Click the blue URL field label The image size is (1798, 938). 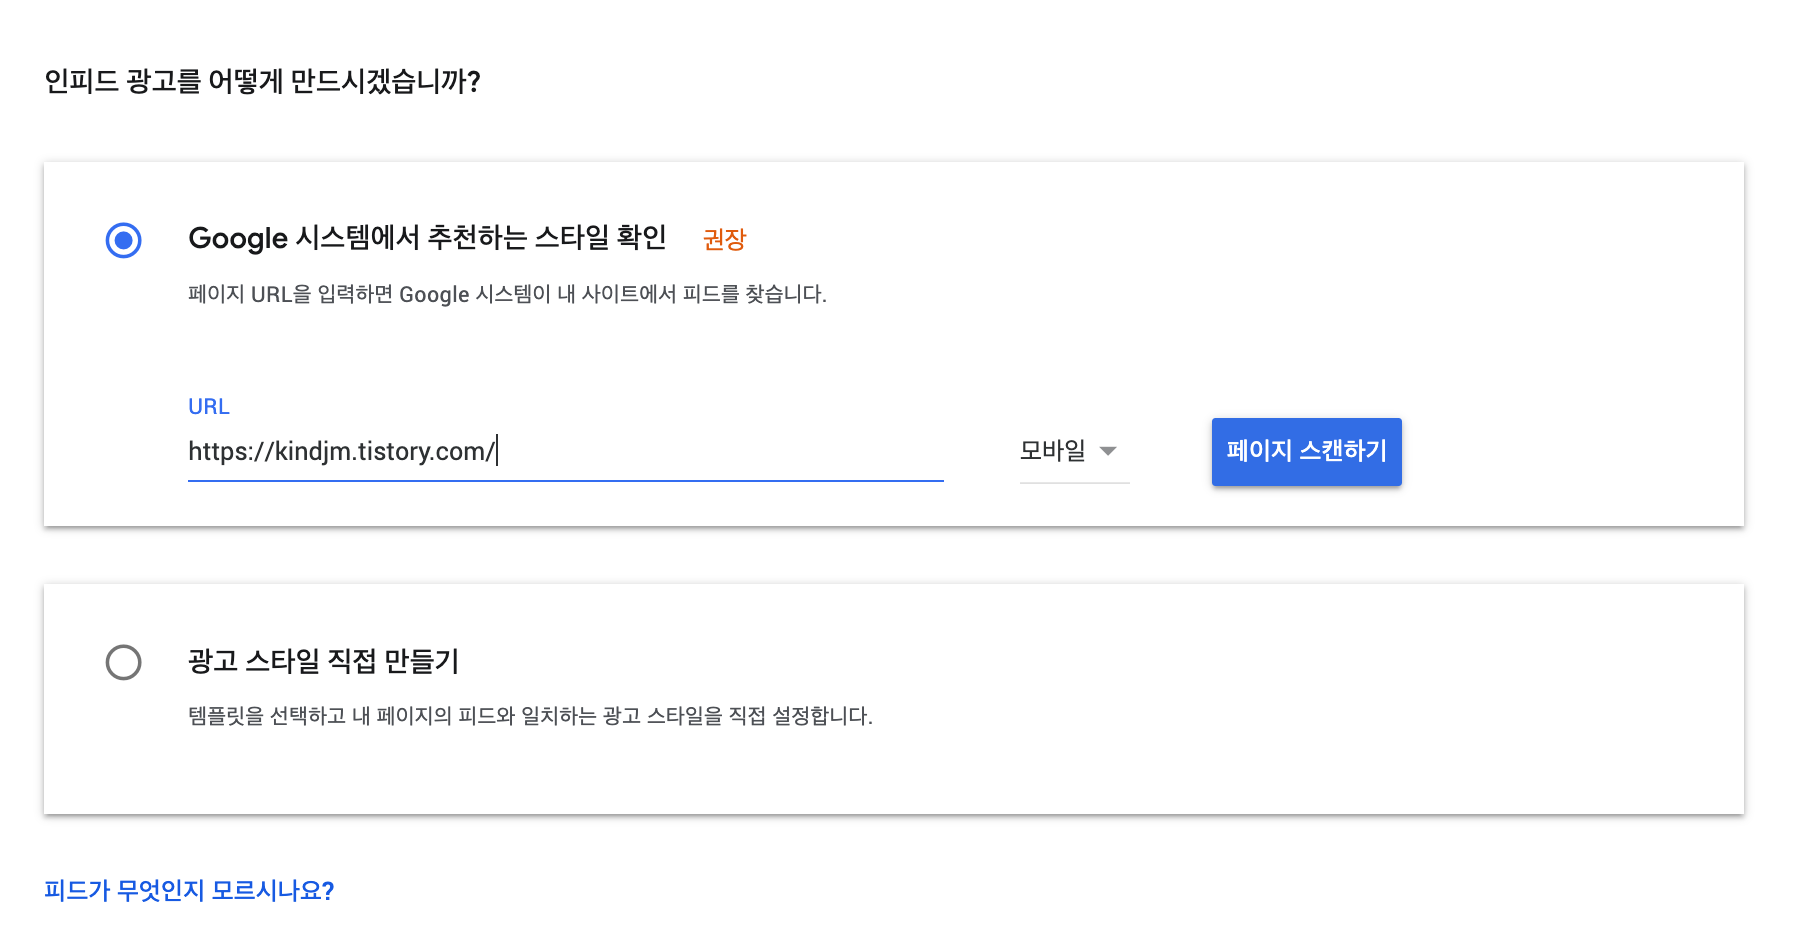pos(209,407)
